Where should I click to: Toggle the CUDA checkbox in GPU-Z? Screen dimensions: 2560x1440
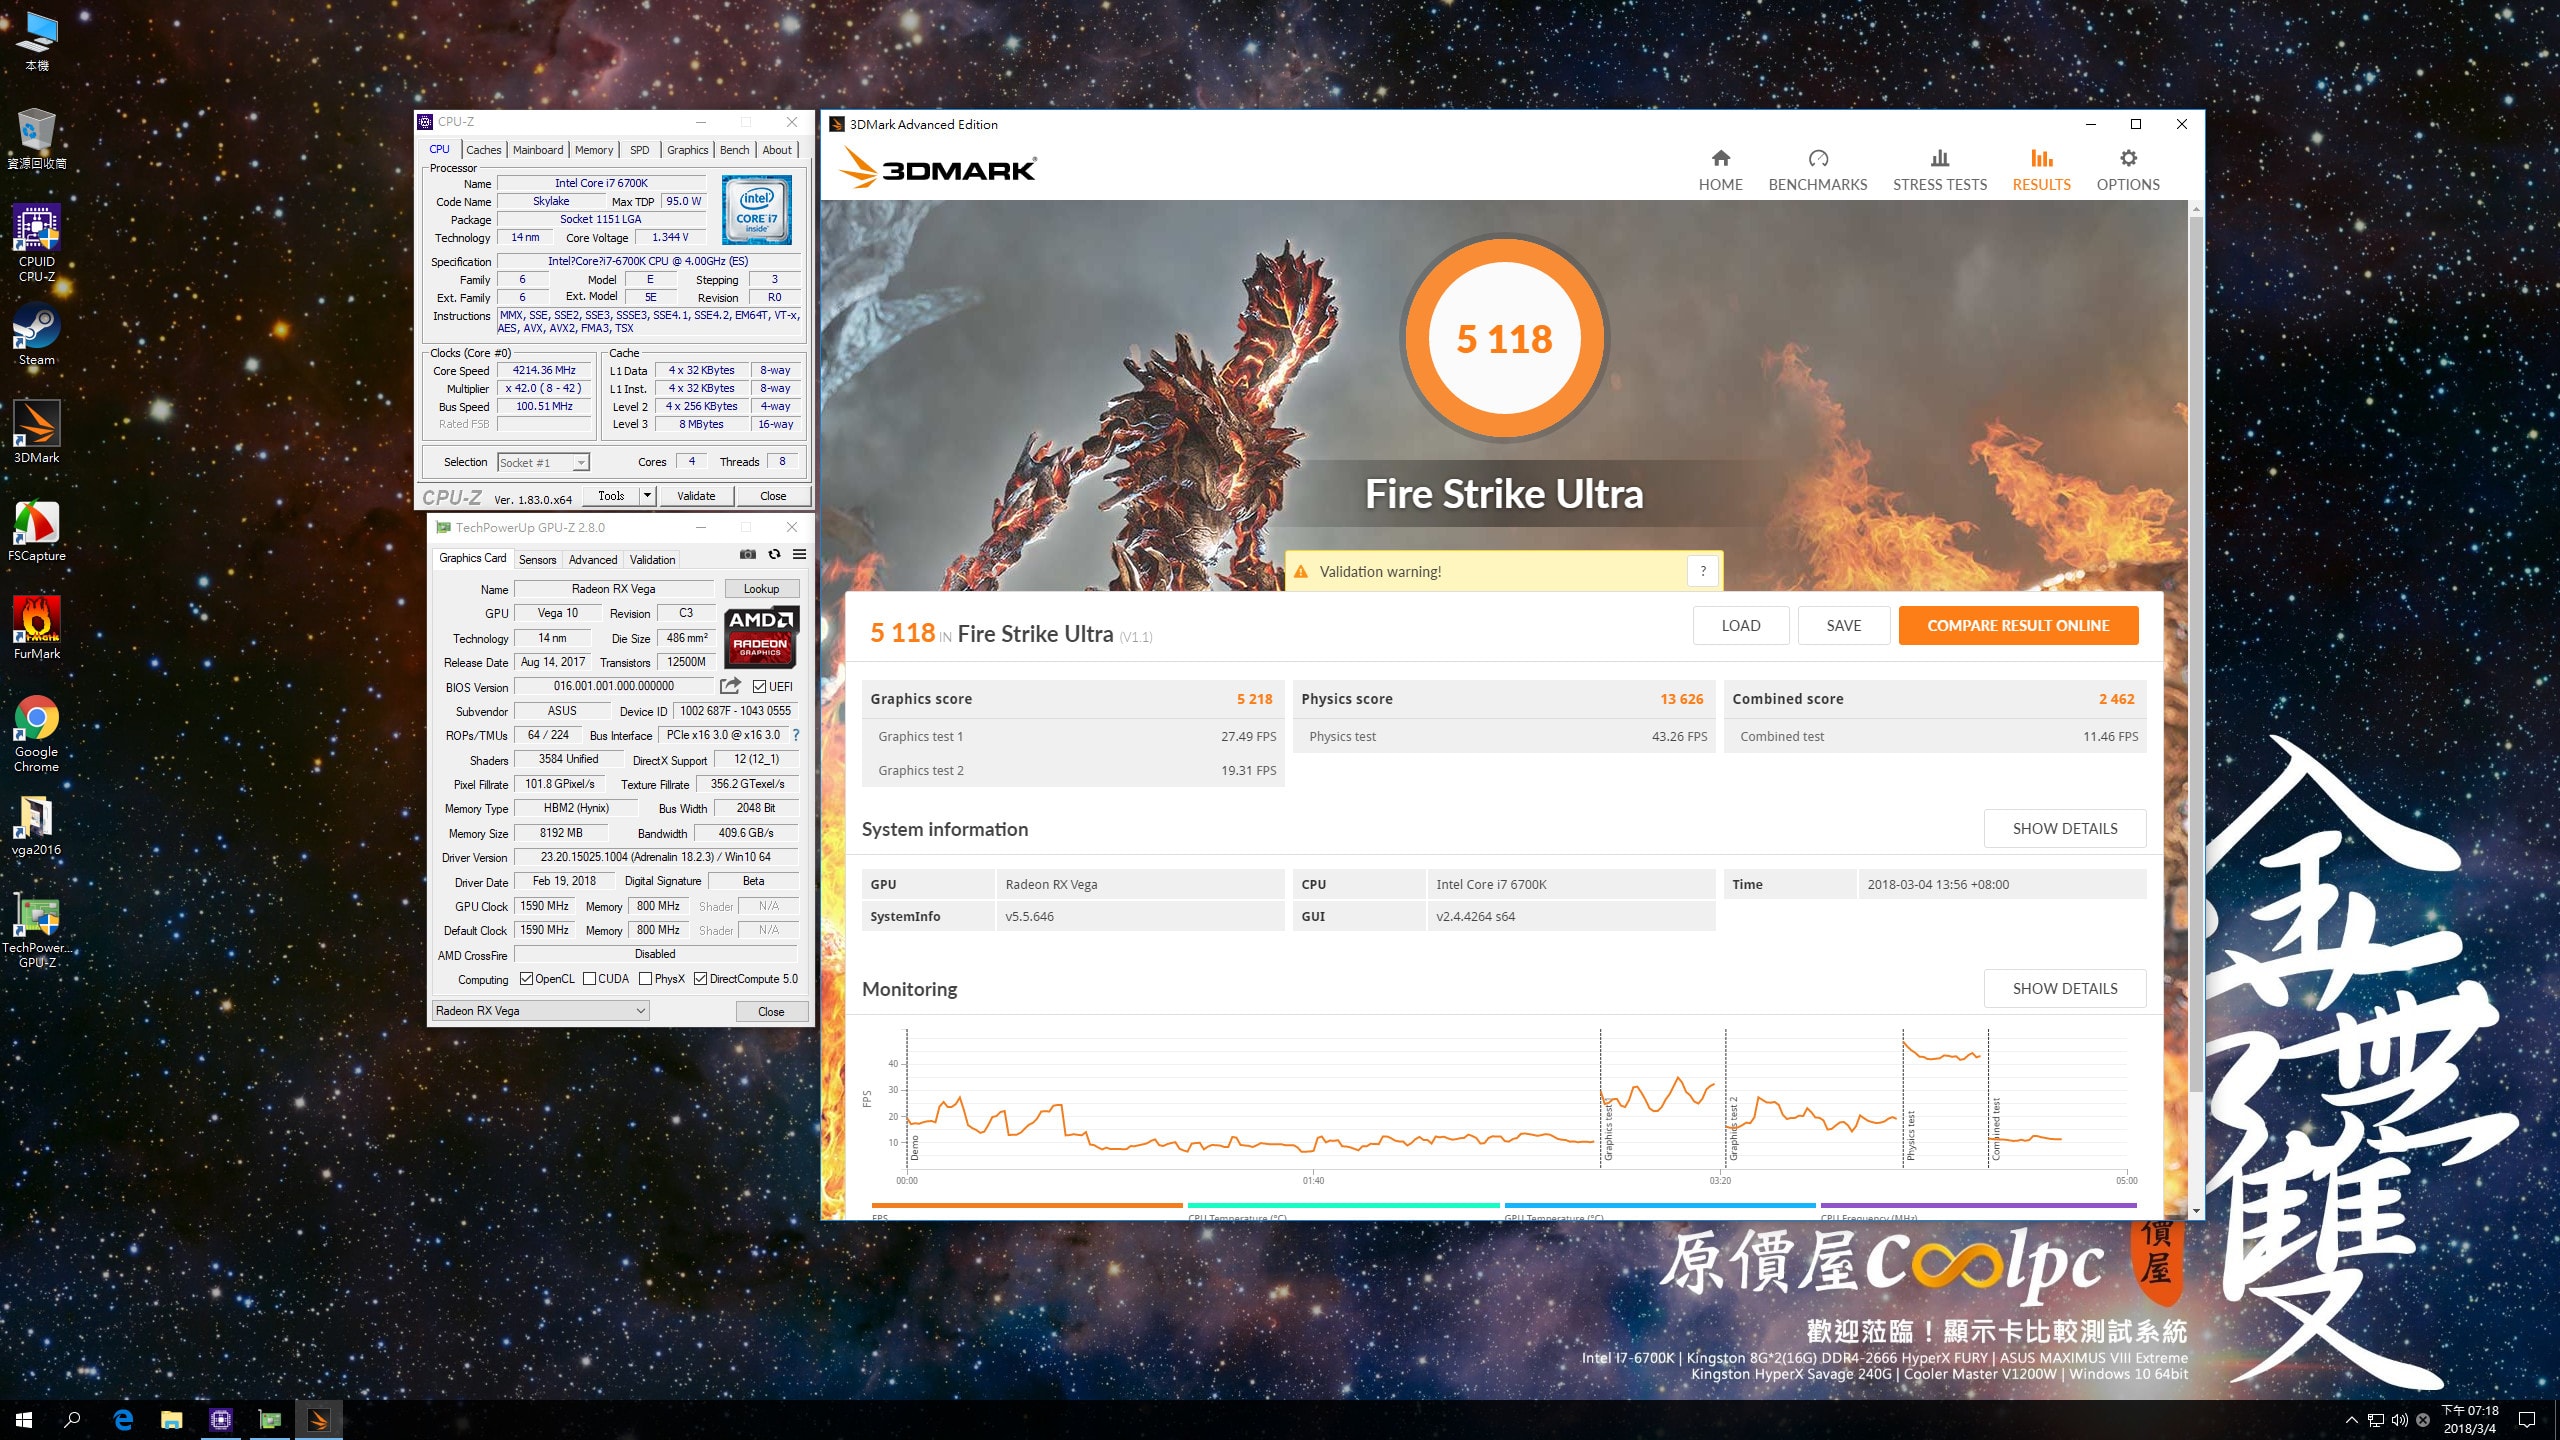point(589,979)
